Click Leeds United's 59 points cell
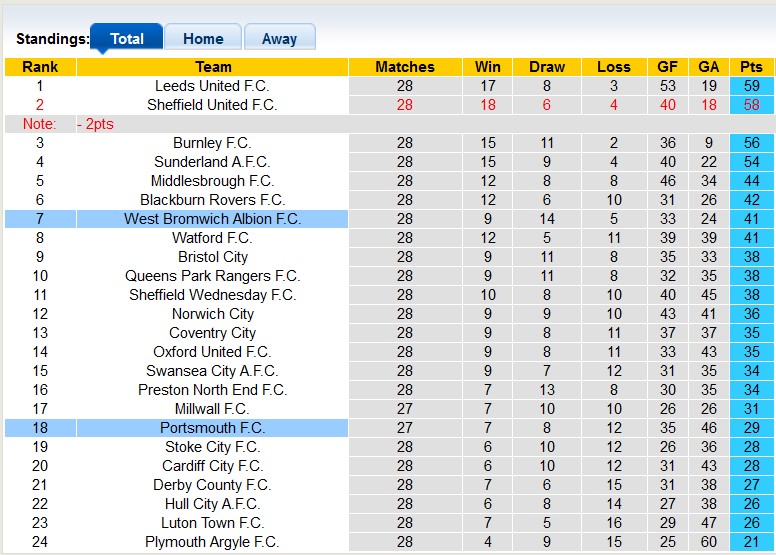Screen dimensions: 776x555 [751, 86]
